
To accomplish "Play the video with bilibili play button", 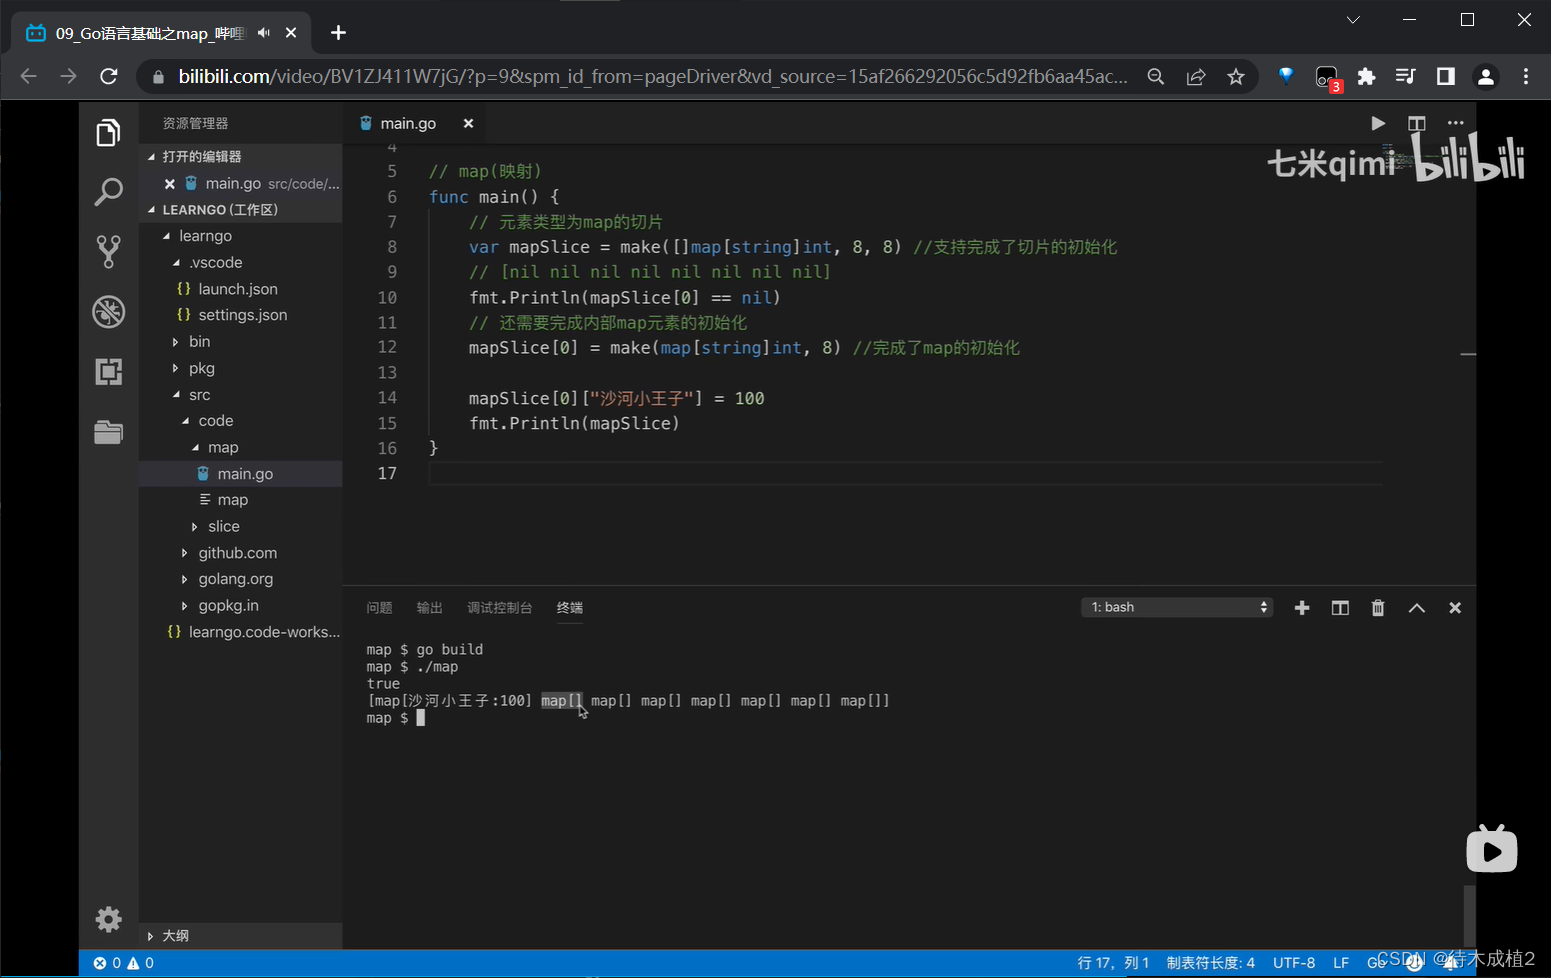I will coord(1492,849).
